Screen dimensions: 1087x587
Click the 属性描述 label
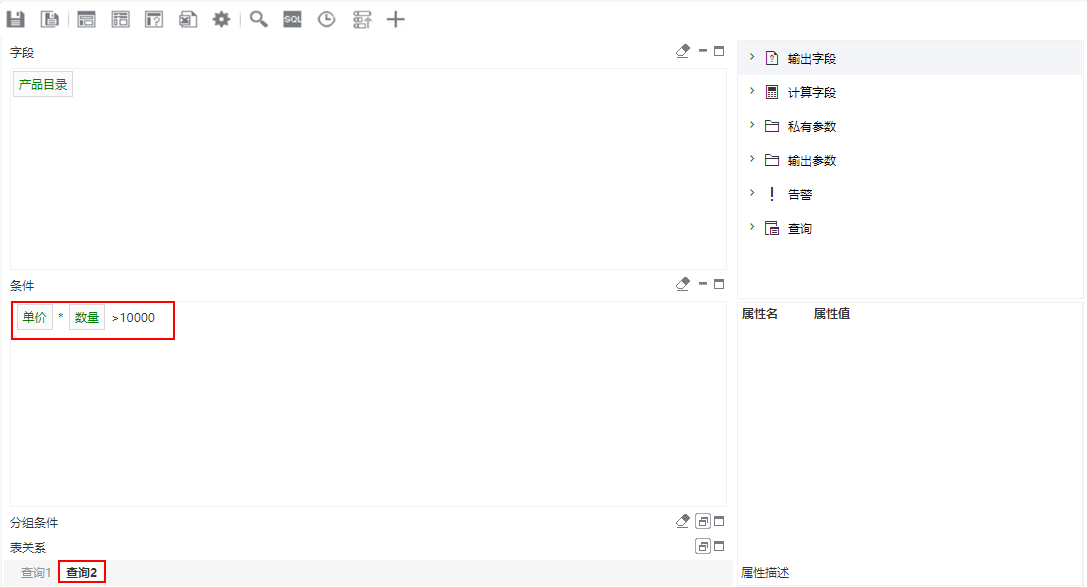pos(765,572)
